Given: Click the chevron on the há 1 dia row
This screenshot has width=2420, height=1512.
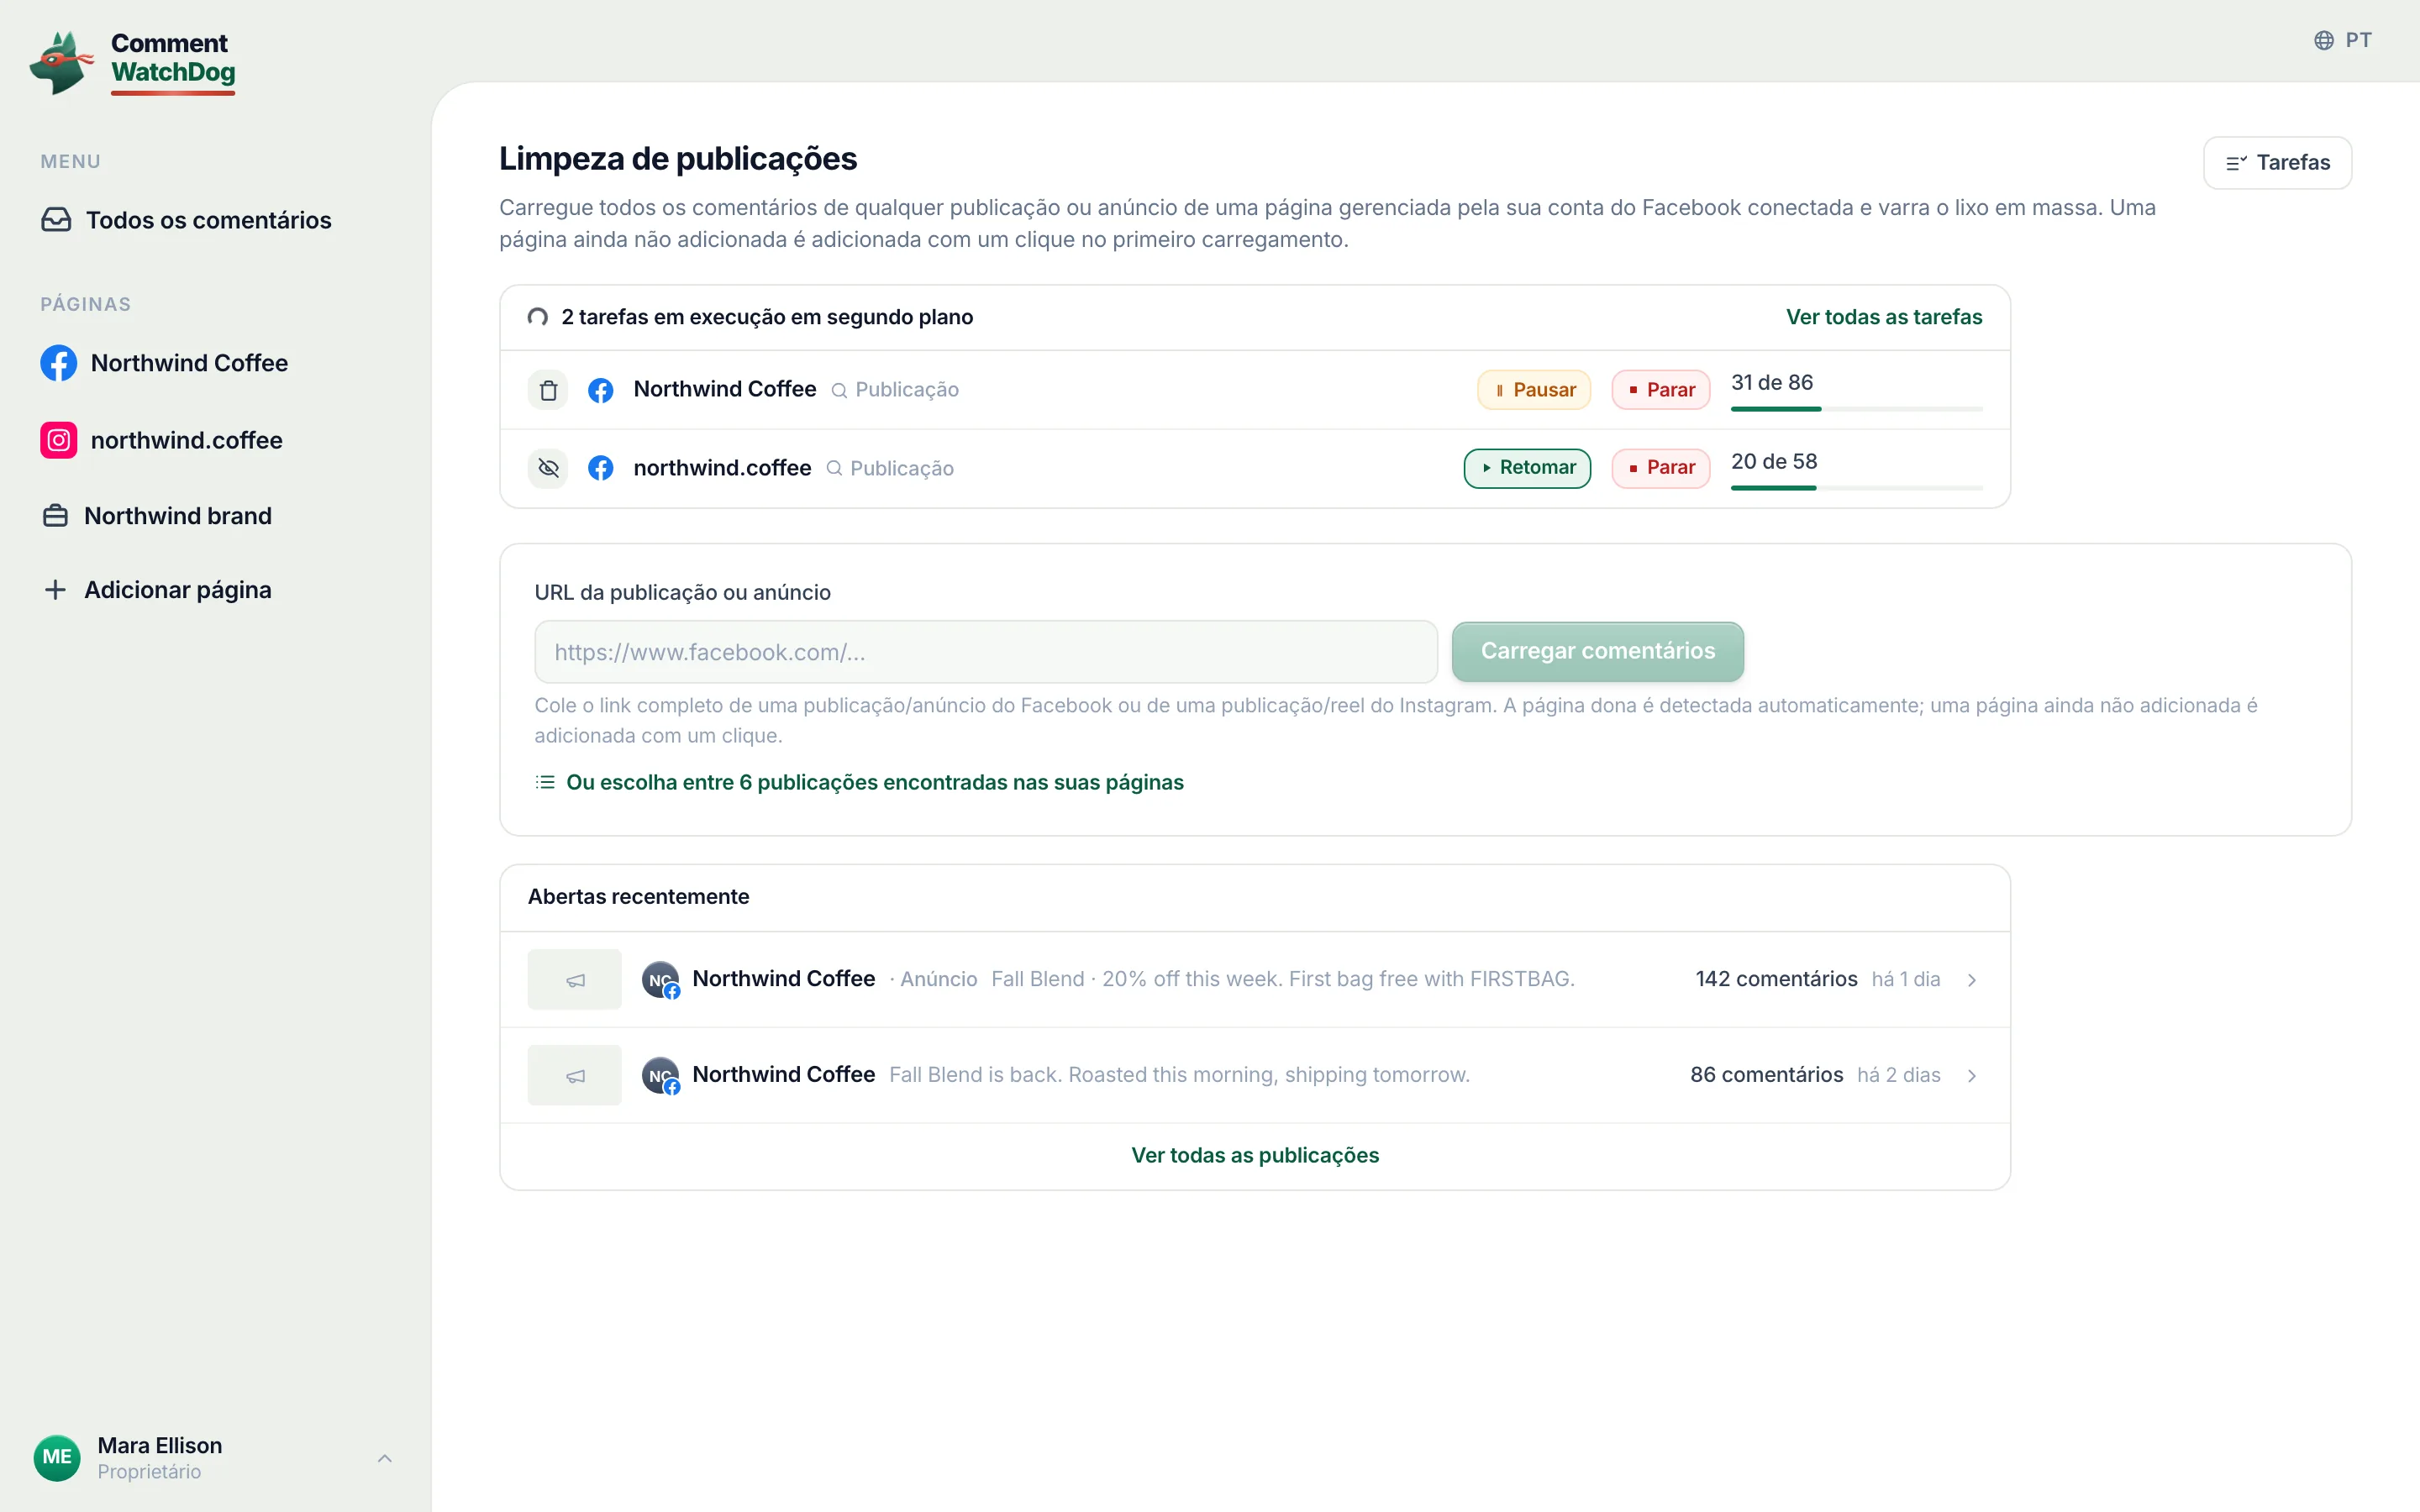Looking at the screenshot, I should pos(1972,980).
